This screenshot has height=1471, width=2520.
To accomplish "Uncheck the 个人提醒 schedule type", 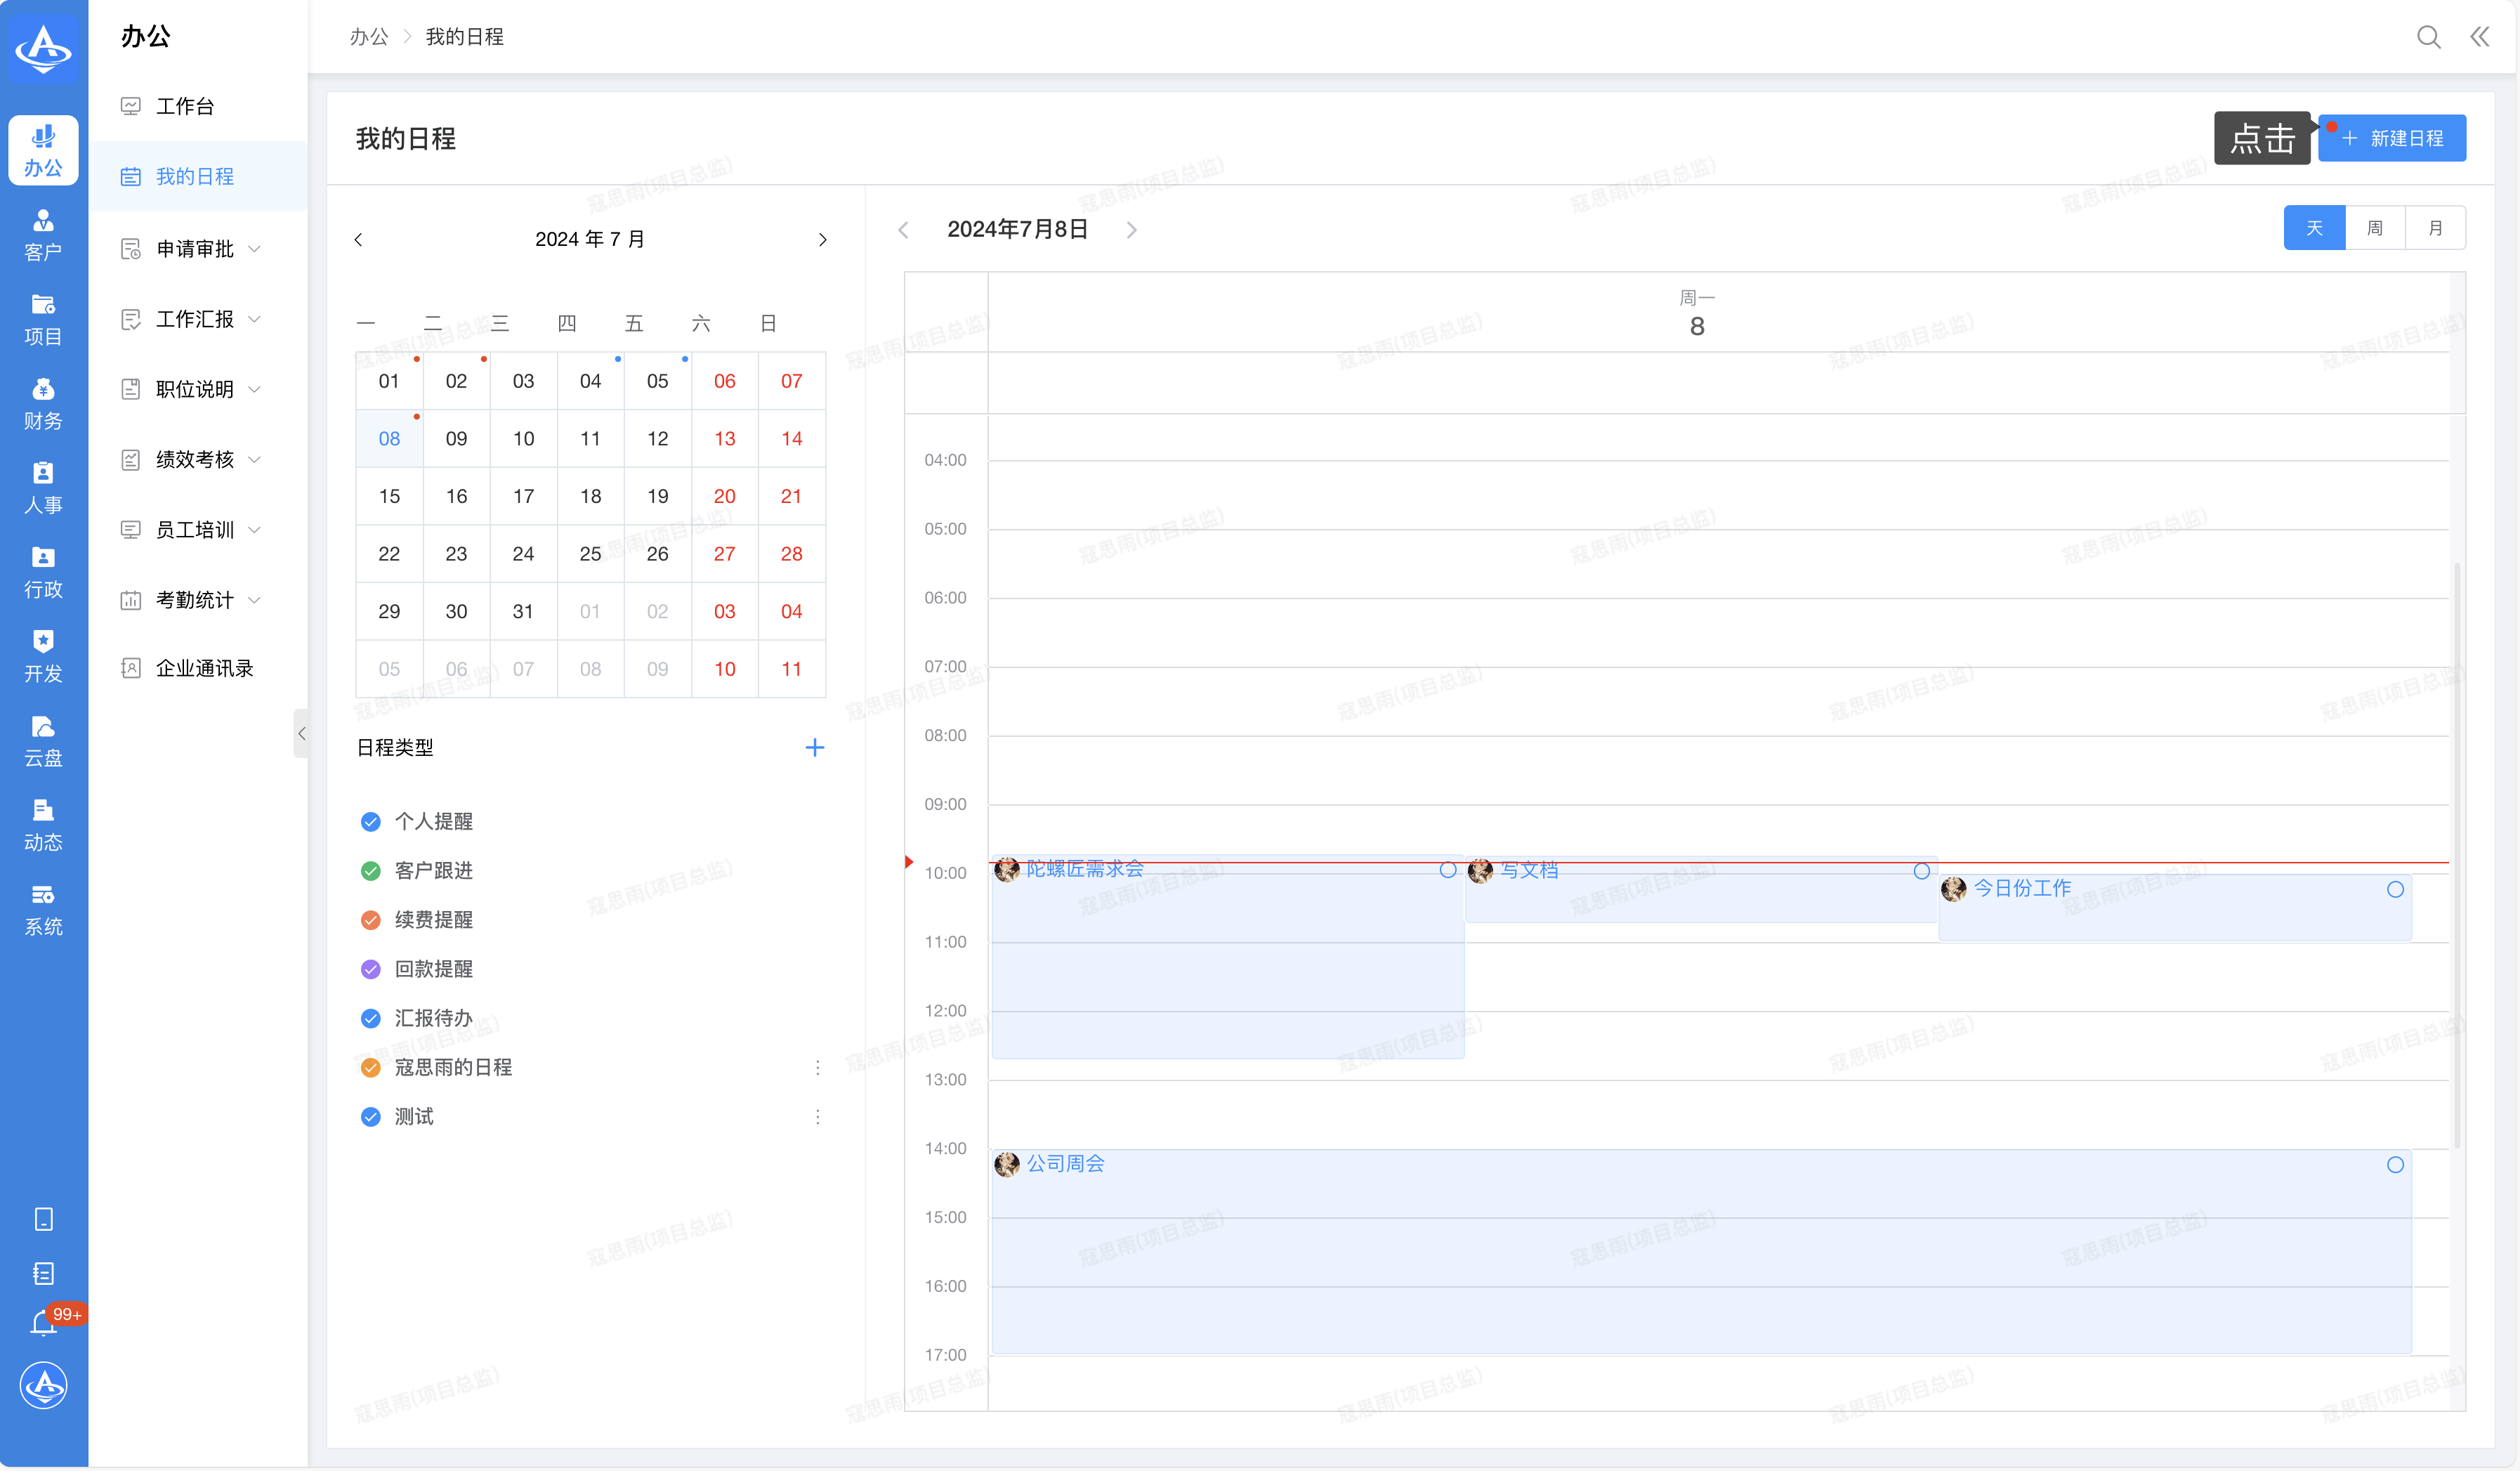I will 370,821.
